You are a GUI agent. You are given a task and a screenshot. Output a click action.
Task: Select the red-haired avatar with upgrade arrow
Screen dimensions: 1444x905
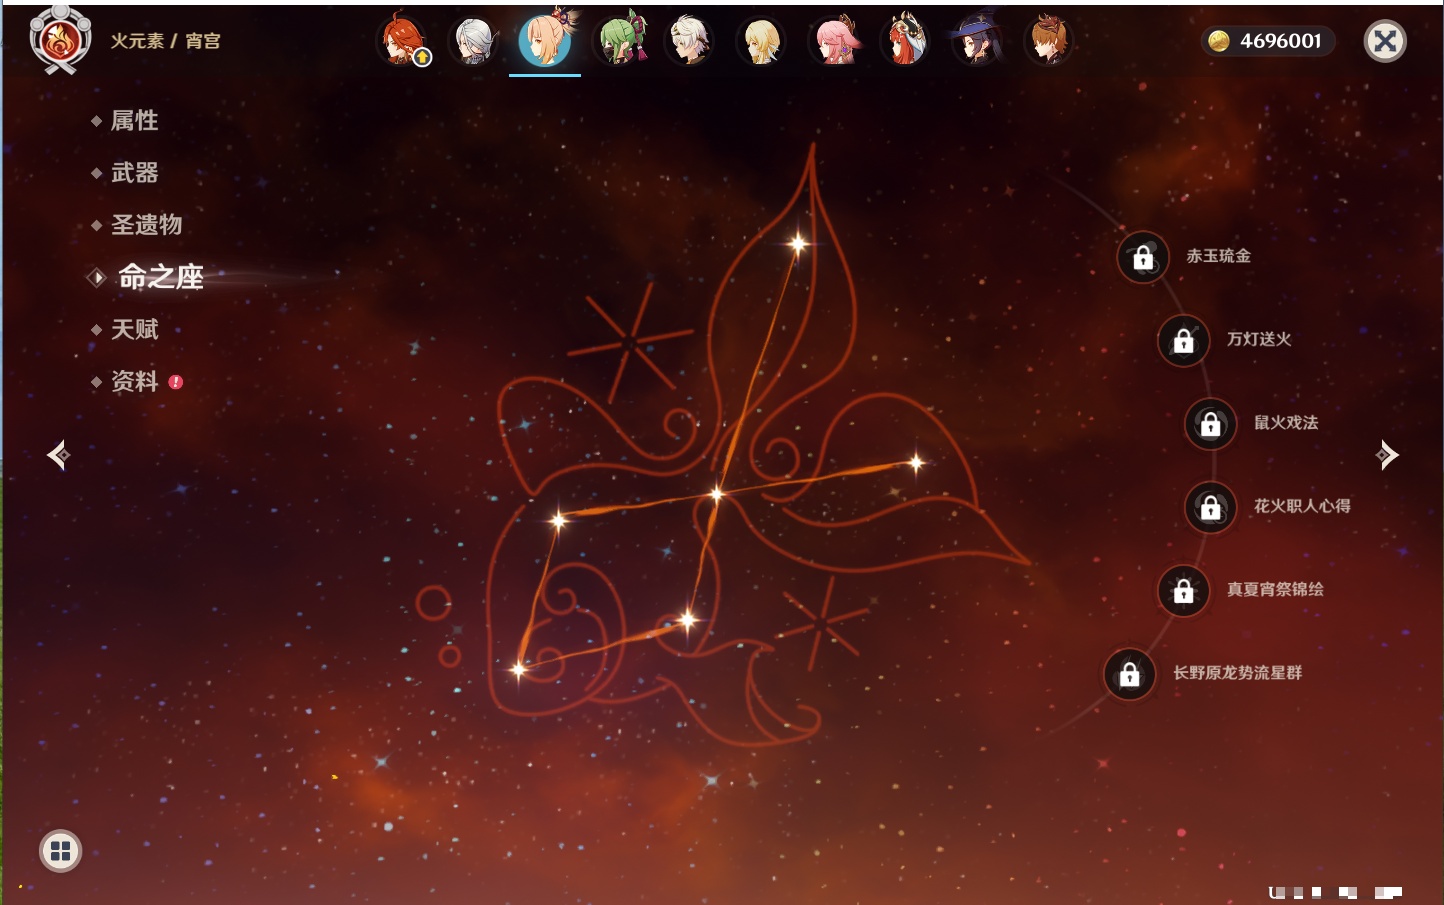(403, 41)
